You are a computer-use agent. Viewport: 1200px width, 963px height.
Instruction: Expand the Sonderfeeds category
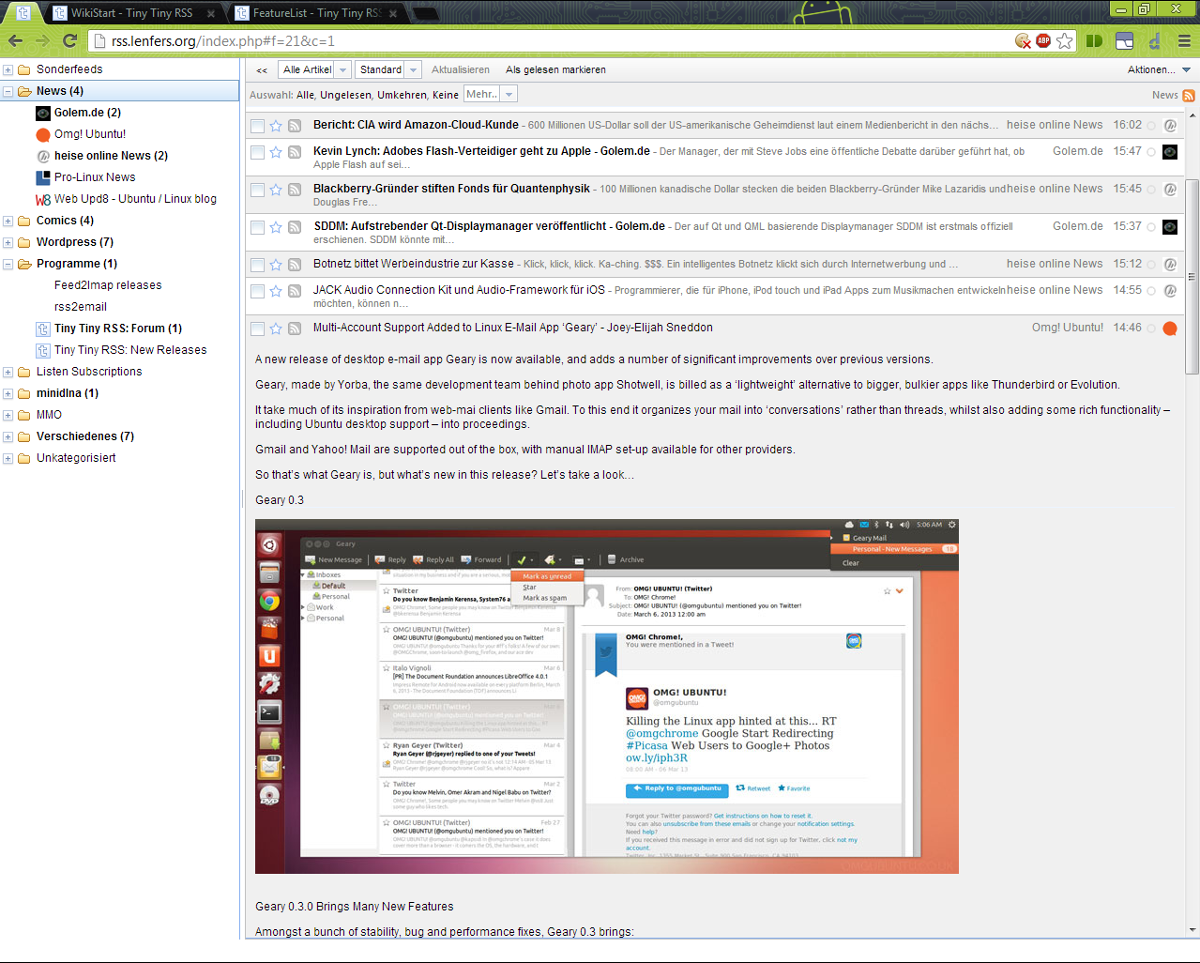point(8,70)
